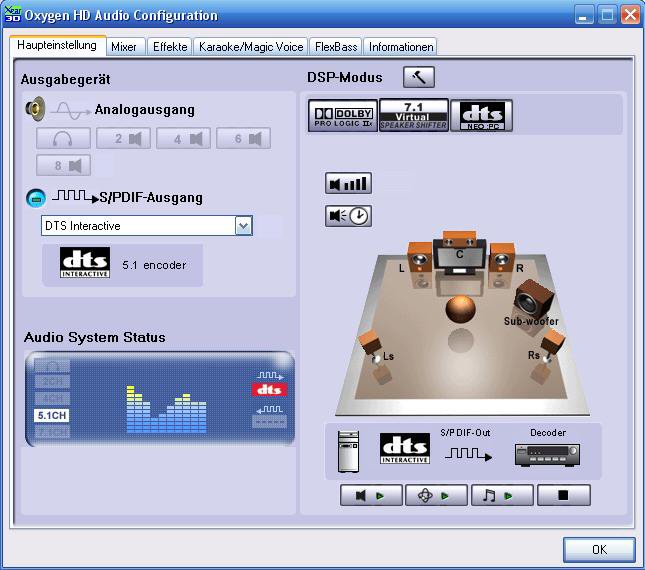Open the Karaoke/Magic Voice tab
Viewport: 645px width, 570px height.
[251, 47]
